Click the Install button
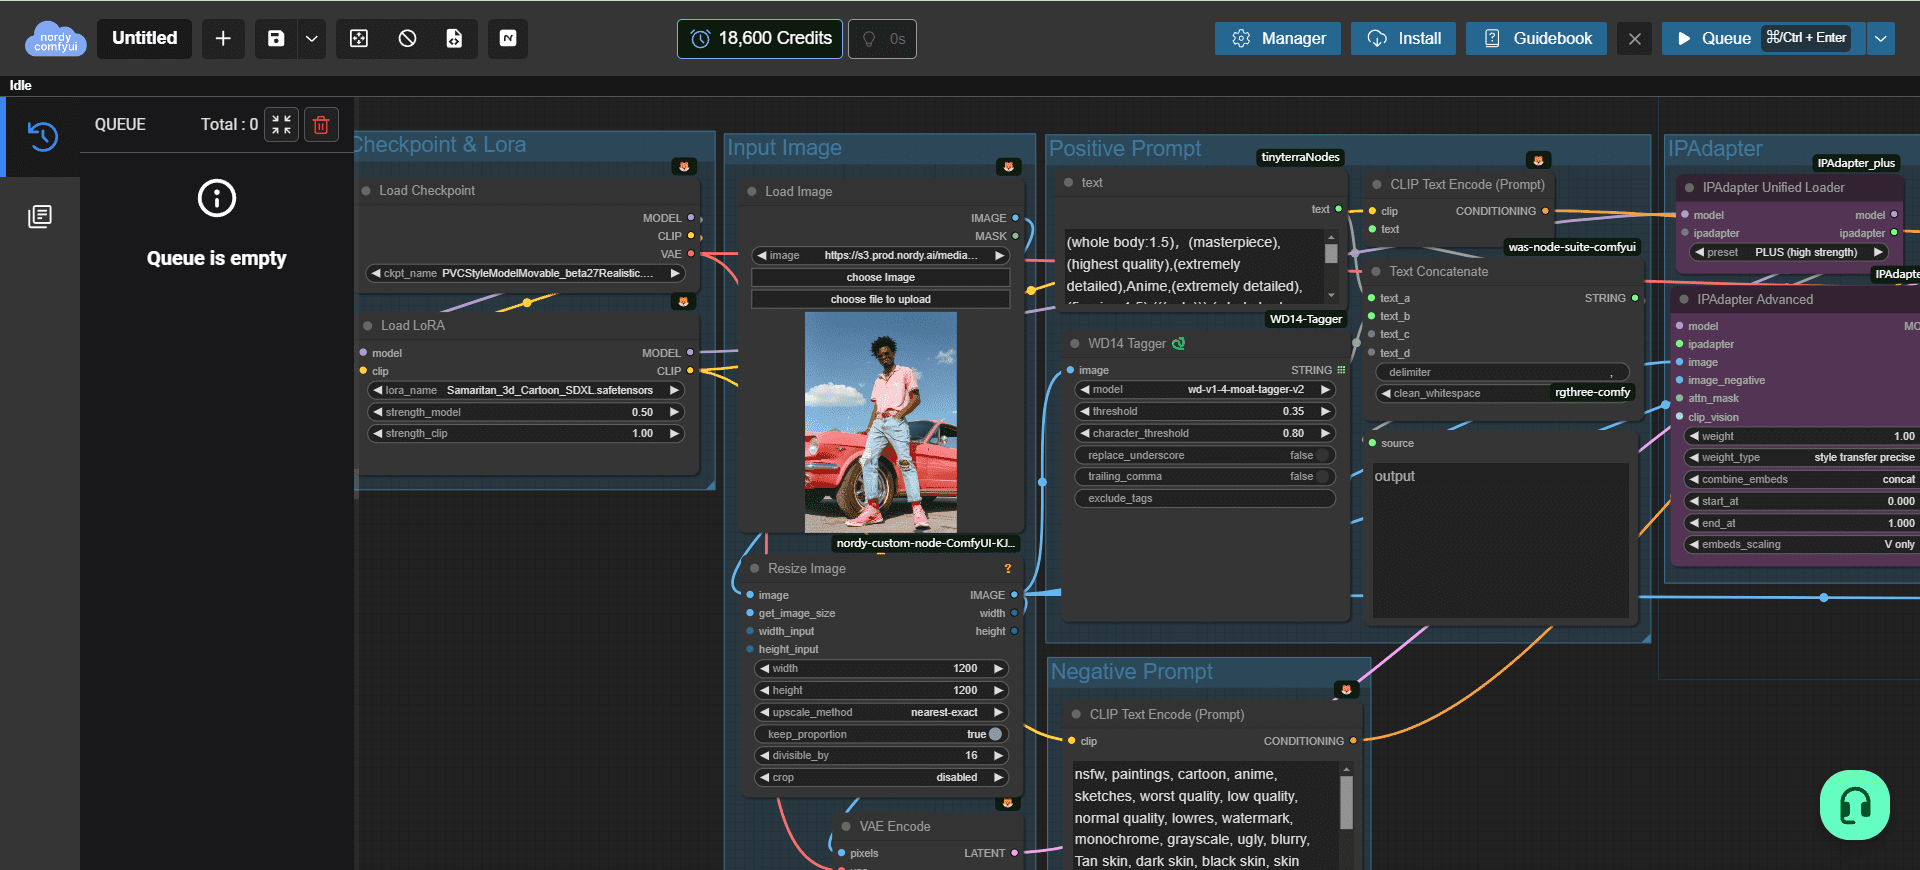Screen dimensions: 1920x870 tap(1404, 38)
